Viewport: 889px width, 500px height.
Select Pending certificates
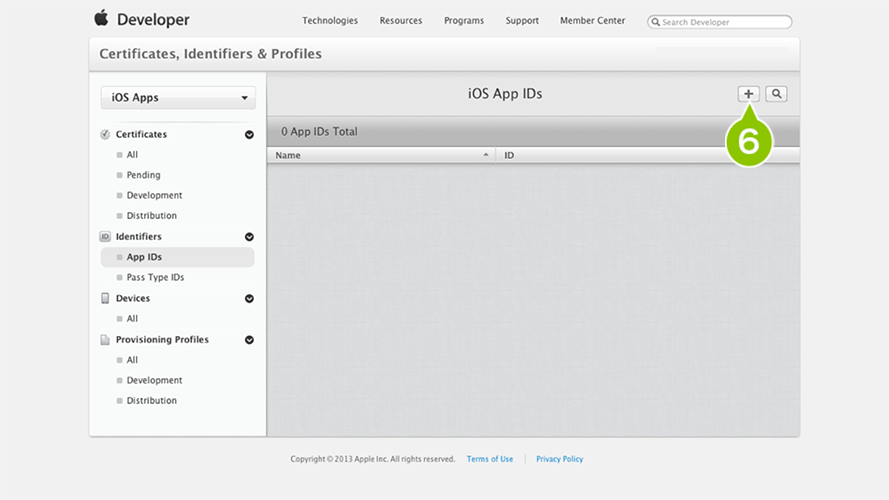coord(143,175)
